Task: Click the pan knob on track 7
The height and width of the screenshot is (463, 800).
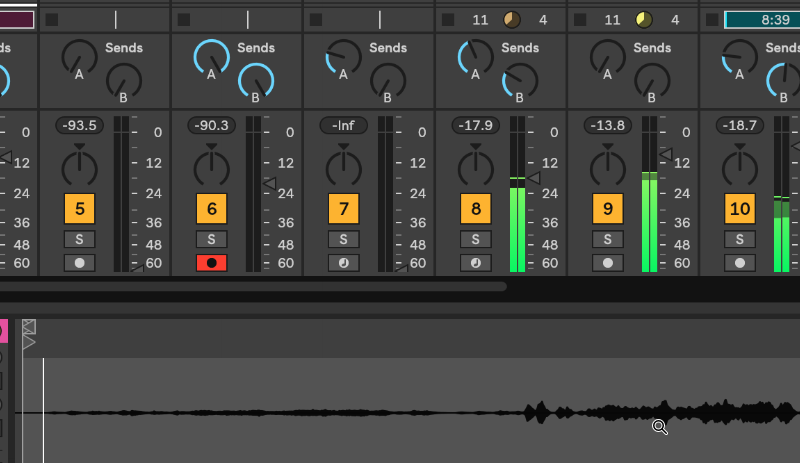Action: click(x=343, y=165)
